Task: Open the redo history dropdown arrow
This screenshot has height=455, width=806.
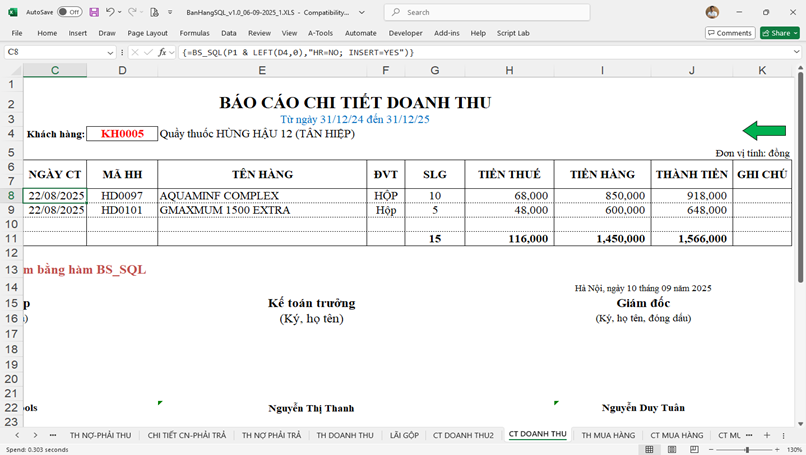Action: [141, 12]
